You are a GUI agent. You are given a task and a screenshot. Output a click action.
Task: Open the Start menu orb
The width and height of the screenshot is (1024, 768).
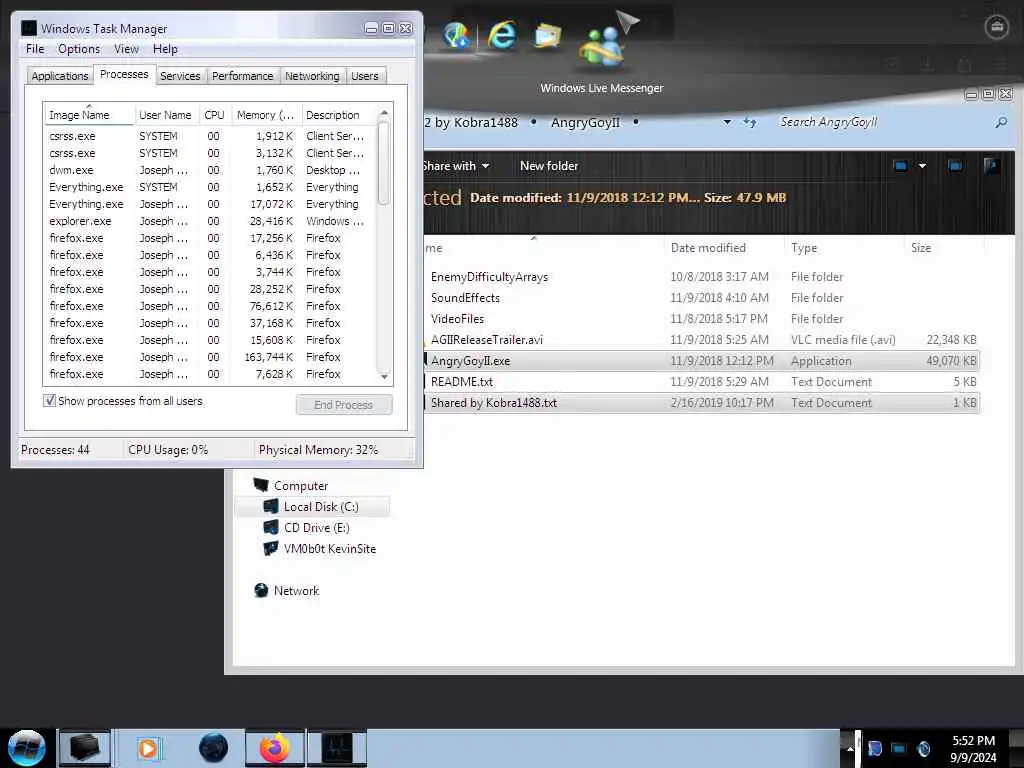tap(26, 748)
